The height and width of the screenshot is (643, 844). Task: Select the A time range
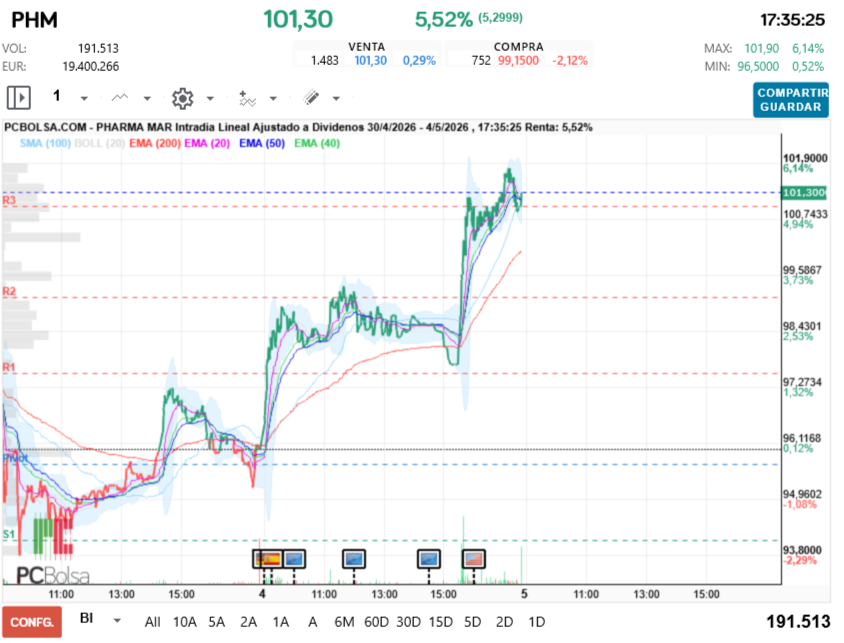tap(312, 622)
